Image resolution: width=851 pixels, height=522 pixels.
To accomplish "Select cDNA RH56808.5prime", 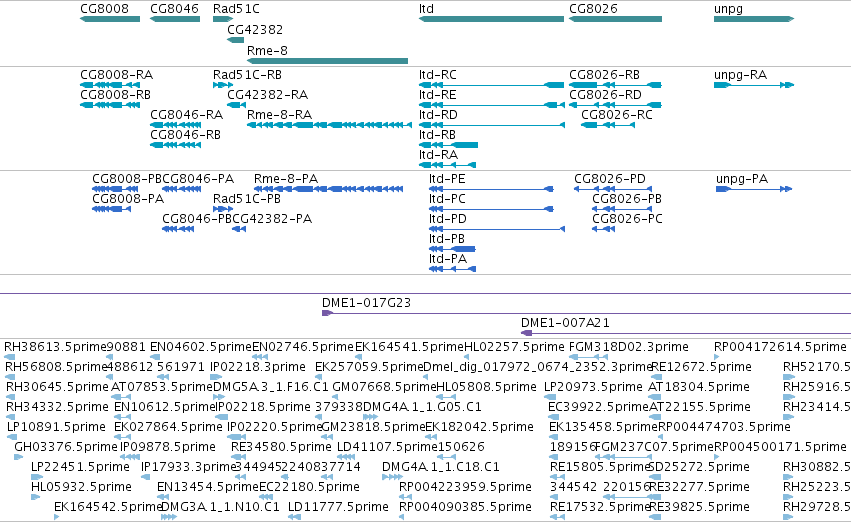I will click(11, 377).
